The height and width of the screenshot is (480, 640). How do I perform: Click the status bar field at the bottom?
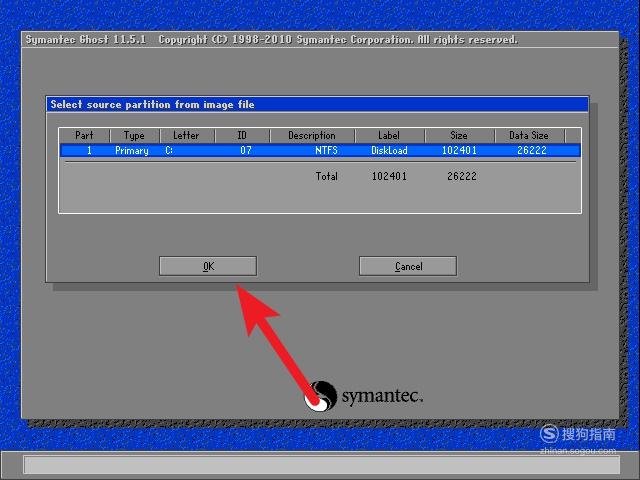pos(322,465)
